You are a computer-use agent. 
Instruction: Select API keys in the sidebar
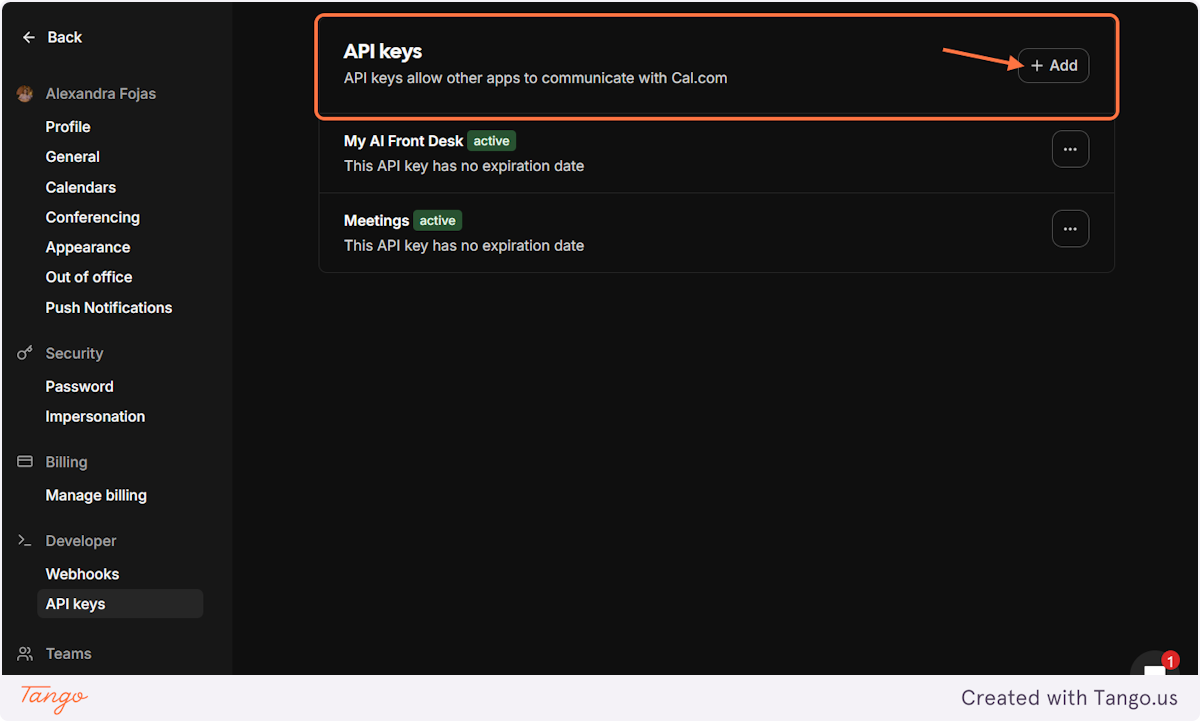coord(75,603)
